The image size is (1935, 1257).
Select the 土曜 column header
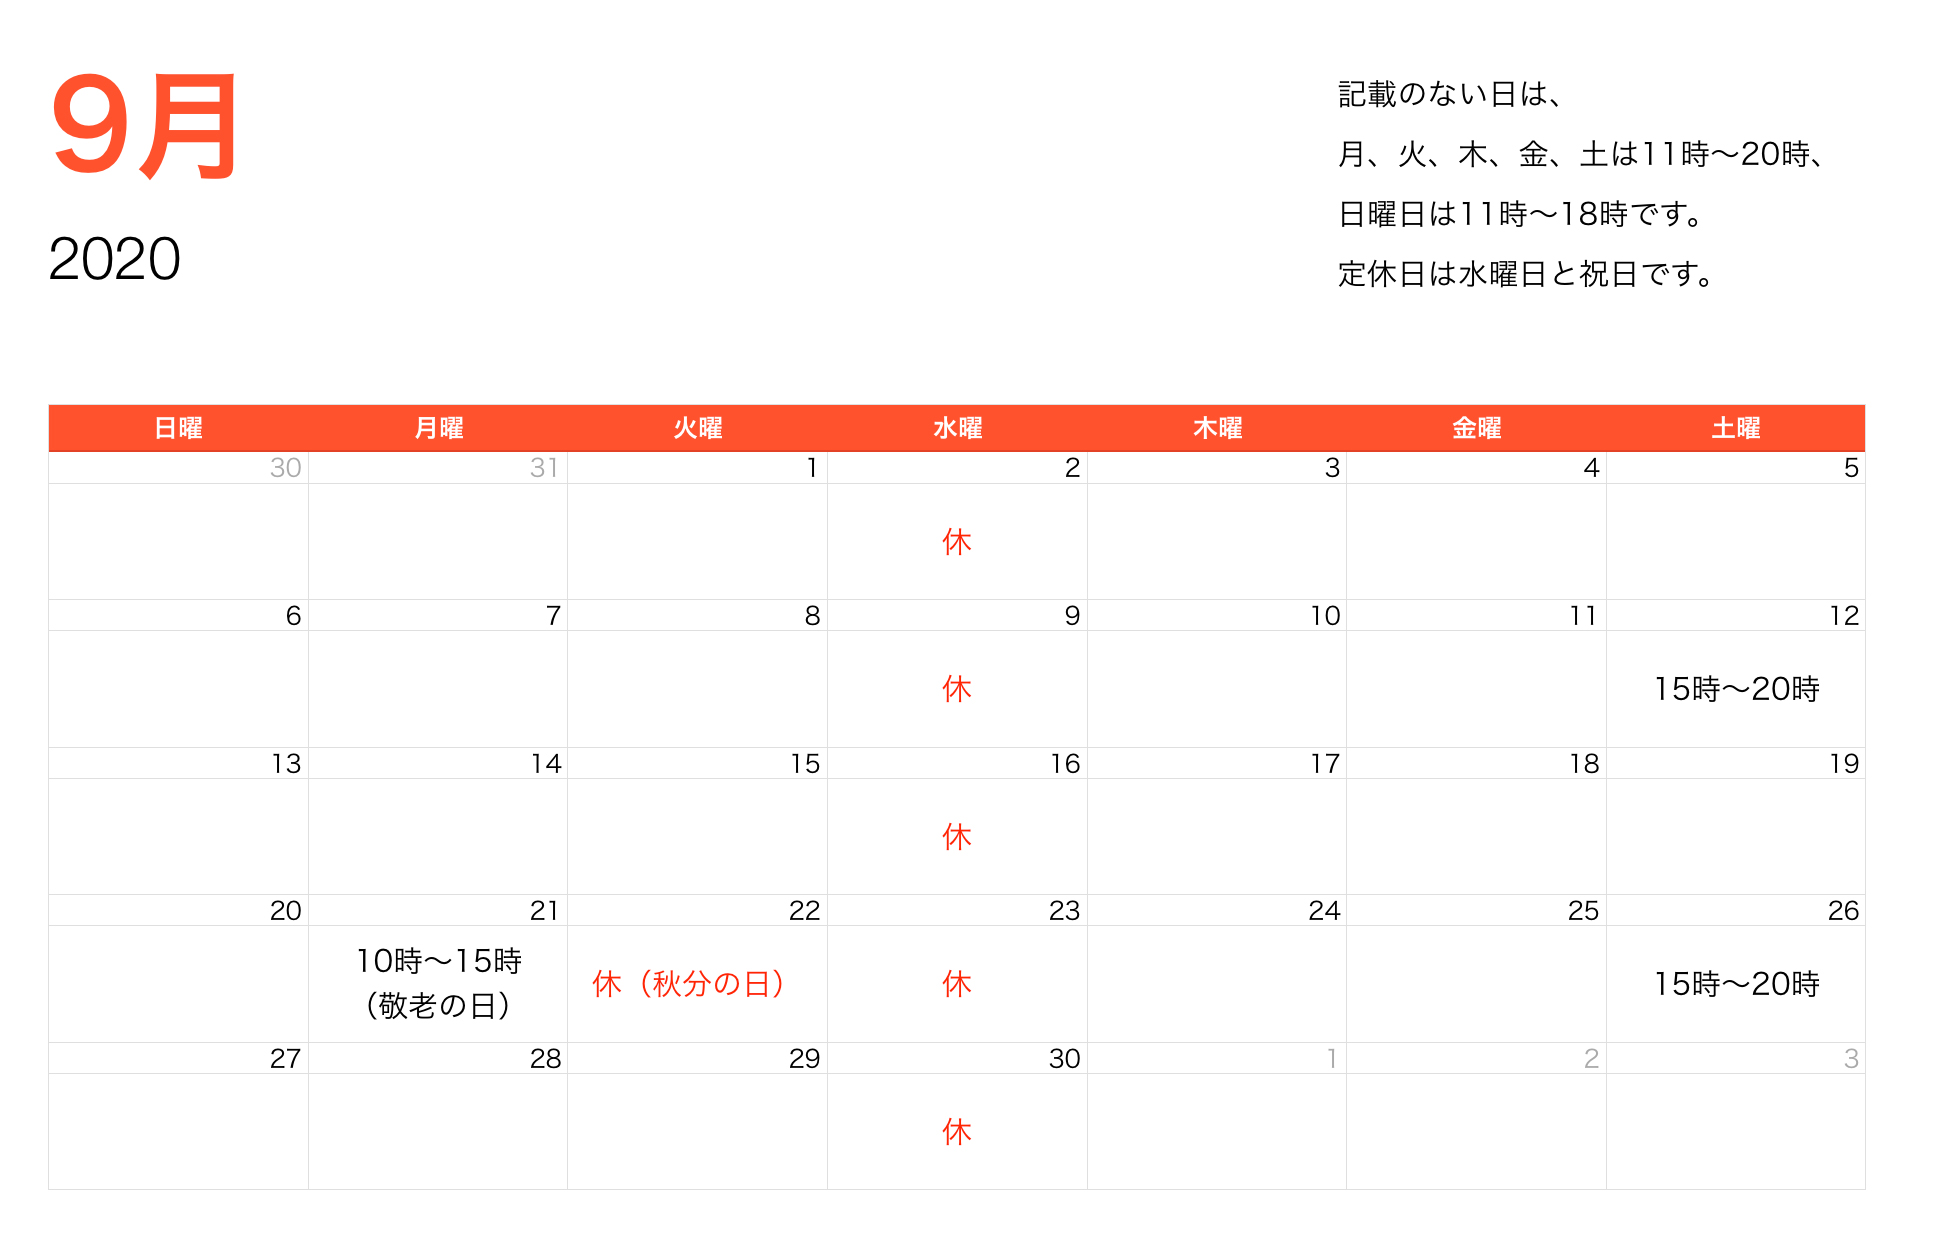coord(1735,427)
